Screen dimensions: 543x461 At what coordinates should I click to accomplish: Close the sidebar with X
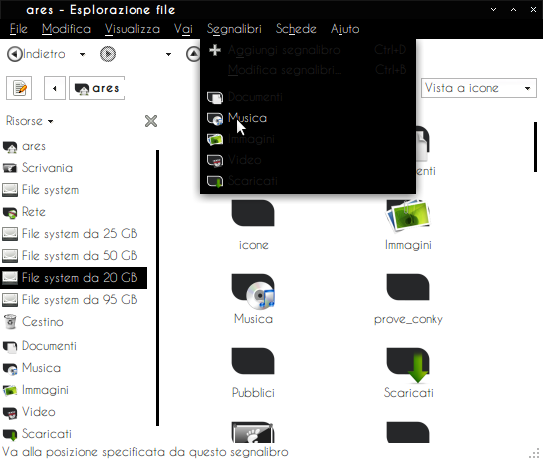point(151,121)
